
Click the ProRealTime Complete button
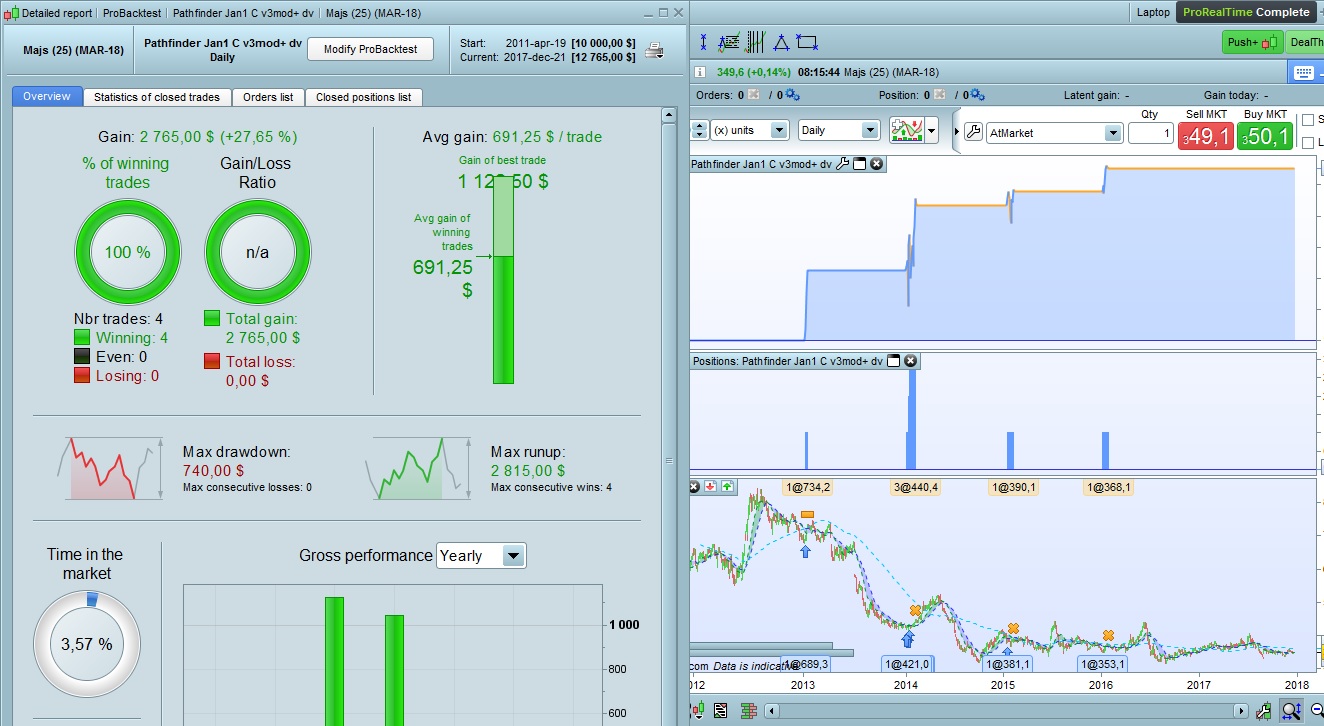(1246, 13)
